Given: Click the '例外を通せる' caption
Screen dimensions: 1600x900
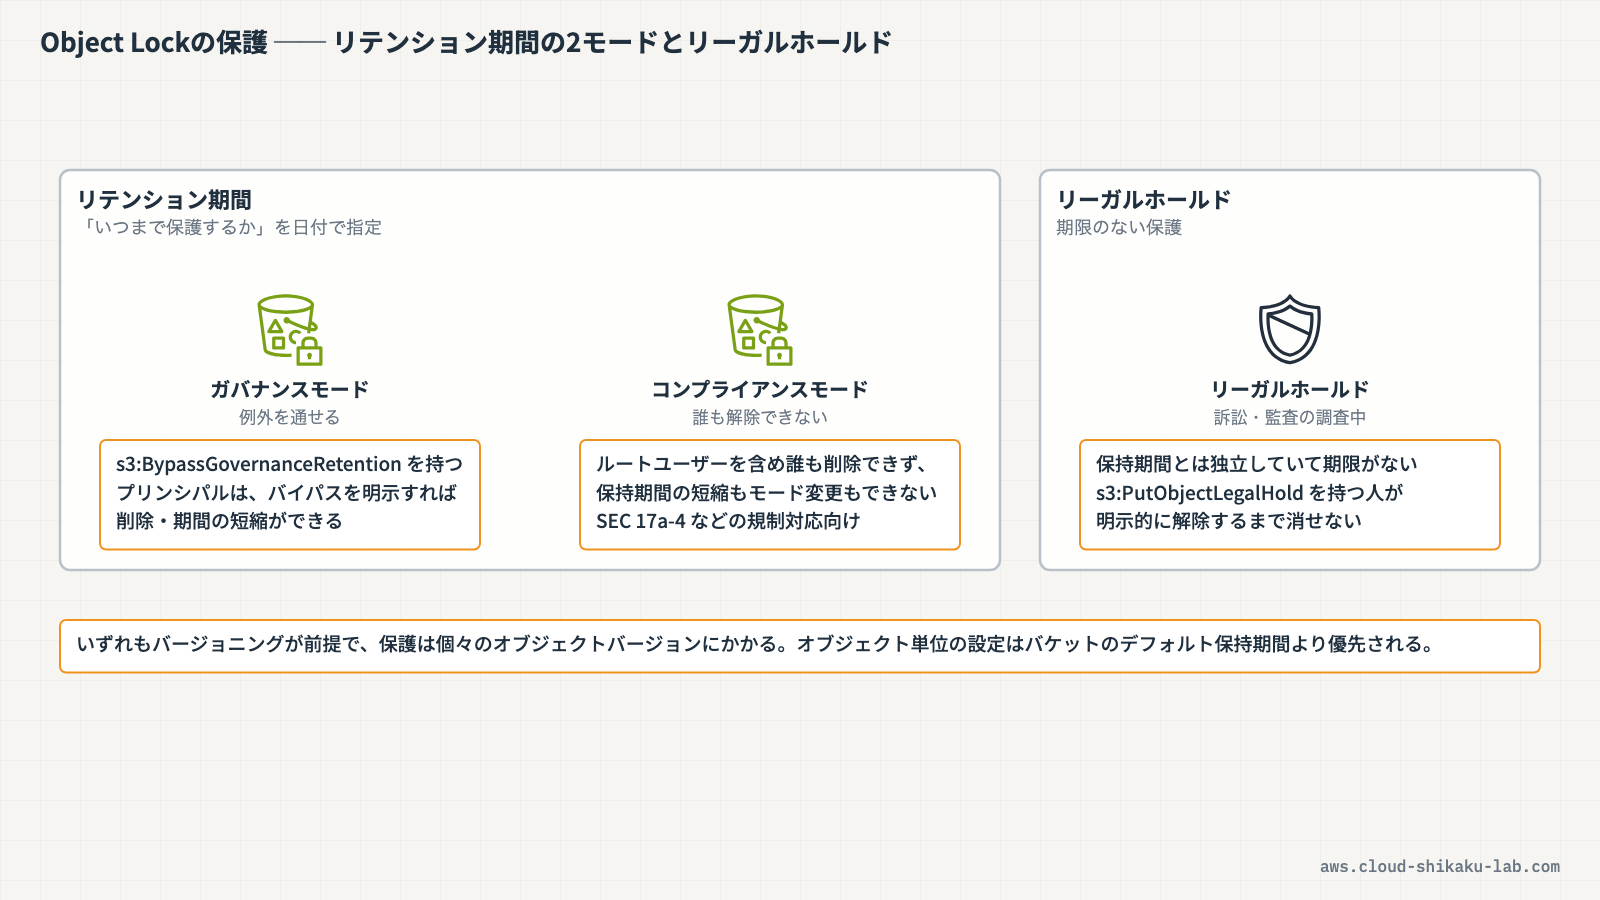Looking at the screenshot, I should coord(290,417).
